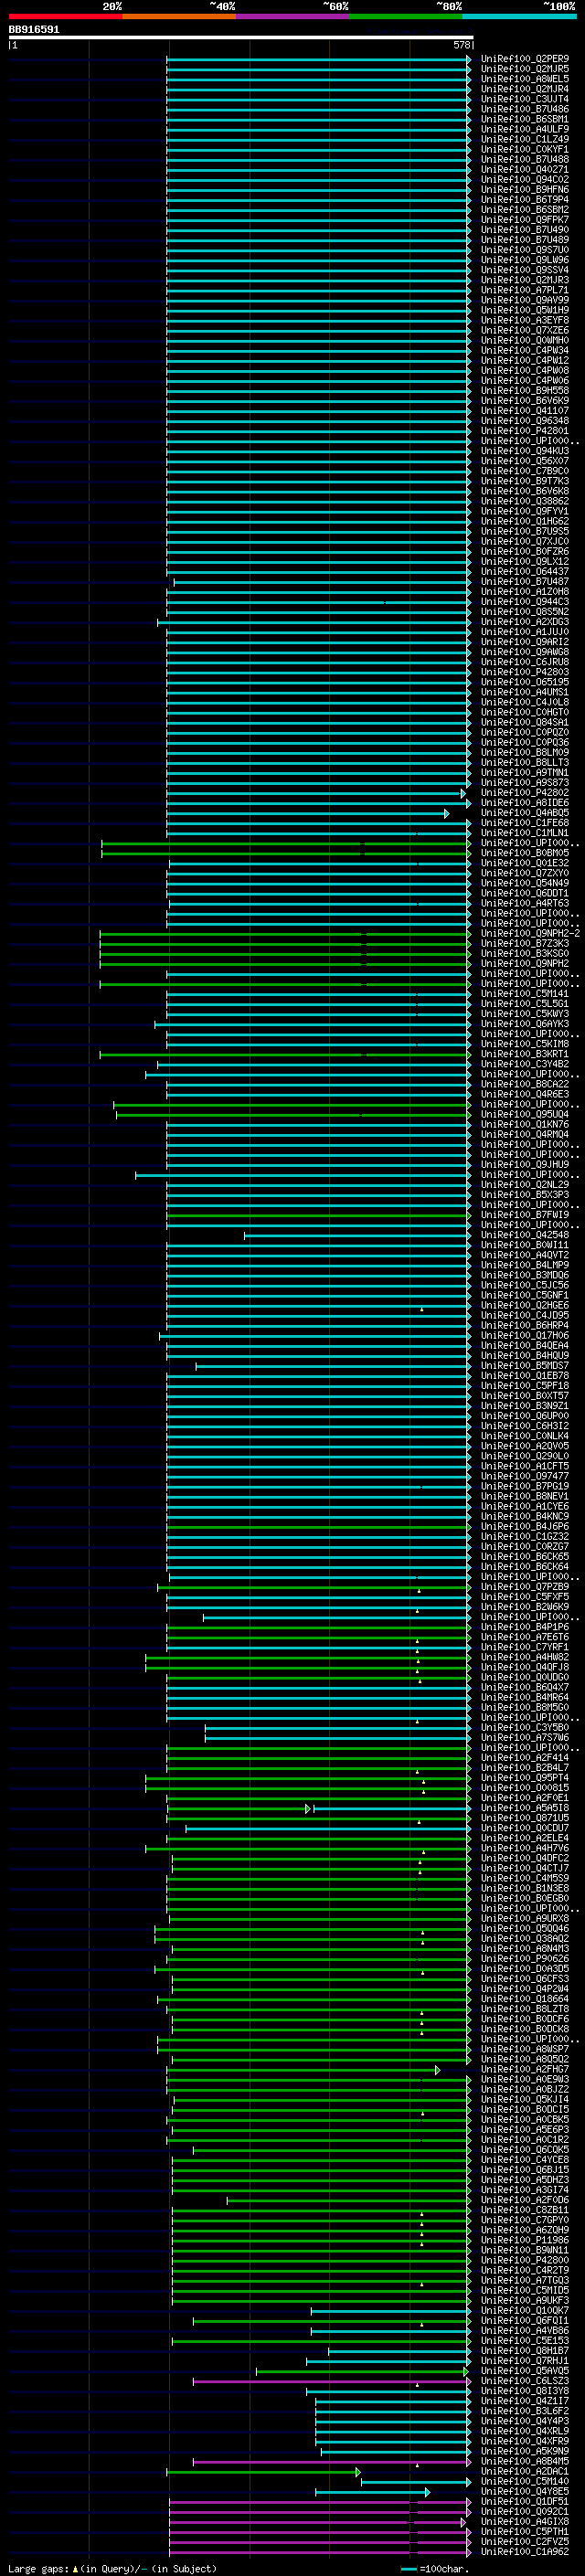Click the hit label UniRef100_C6LSZ3

pyautogui.click(x=525, y=2382)
